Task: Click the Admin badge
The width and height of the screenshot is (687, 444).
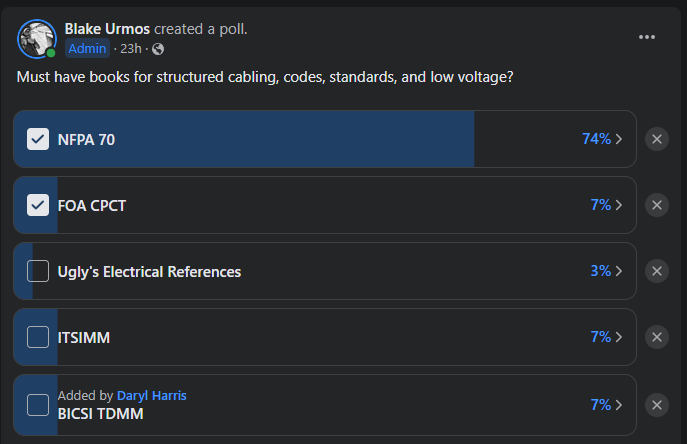Action: click(x=87, y=49)
